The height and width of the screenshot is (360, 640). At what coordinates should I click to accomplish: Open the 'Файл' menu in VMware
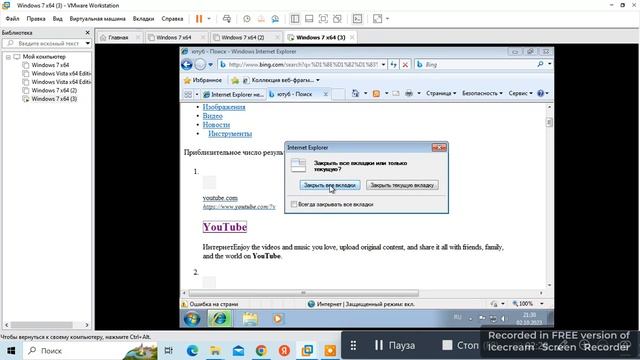pyautogui.click(x=12, y=19)
